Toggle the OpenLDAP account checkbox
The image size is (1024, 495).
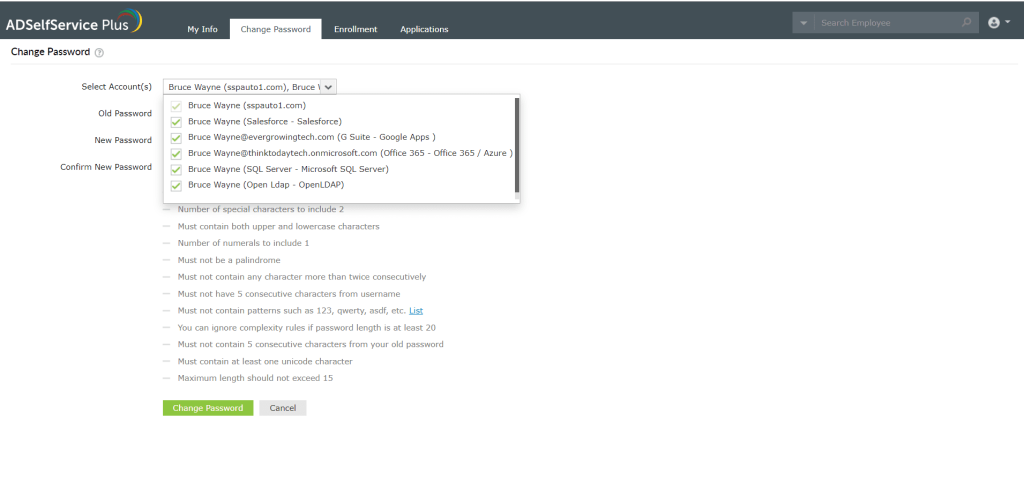point(177,185)
